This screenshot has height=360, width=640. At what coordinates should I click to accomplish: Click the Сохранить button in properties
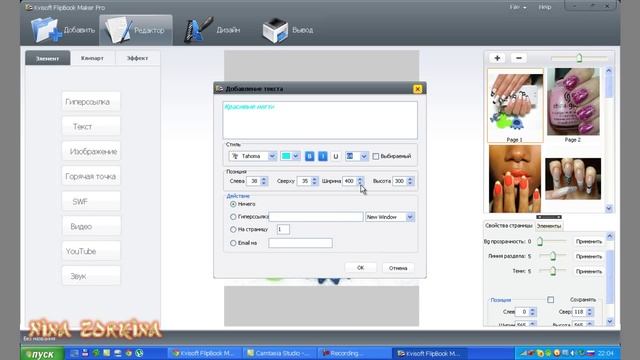[583, 300]
